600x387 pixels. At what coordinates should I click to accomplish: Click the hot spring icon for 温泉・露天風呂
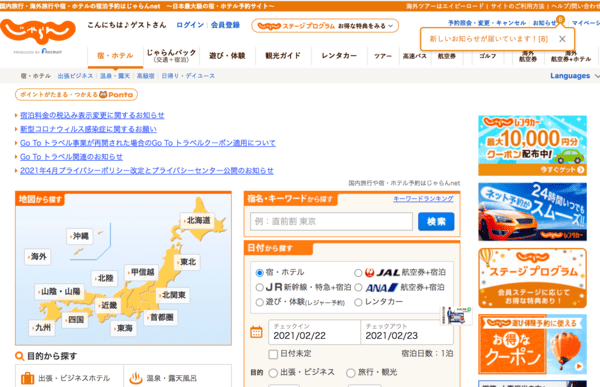136,378
